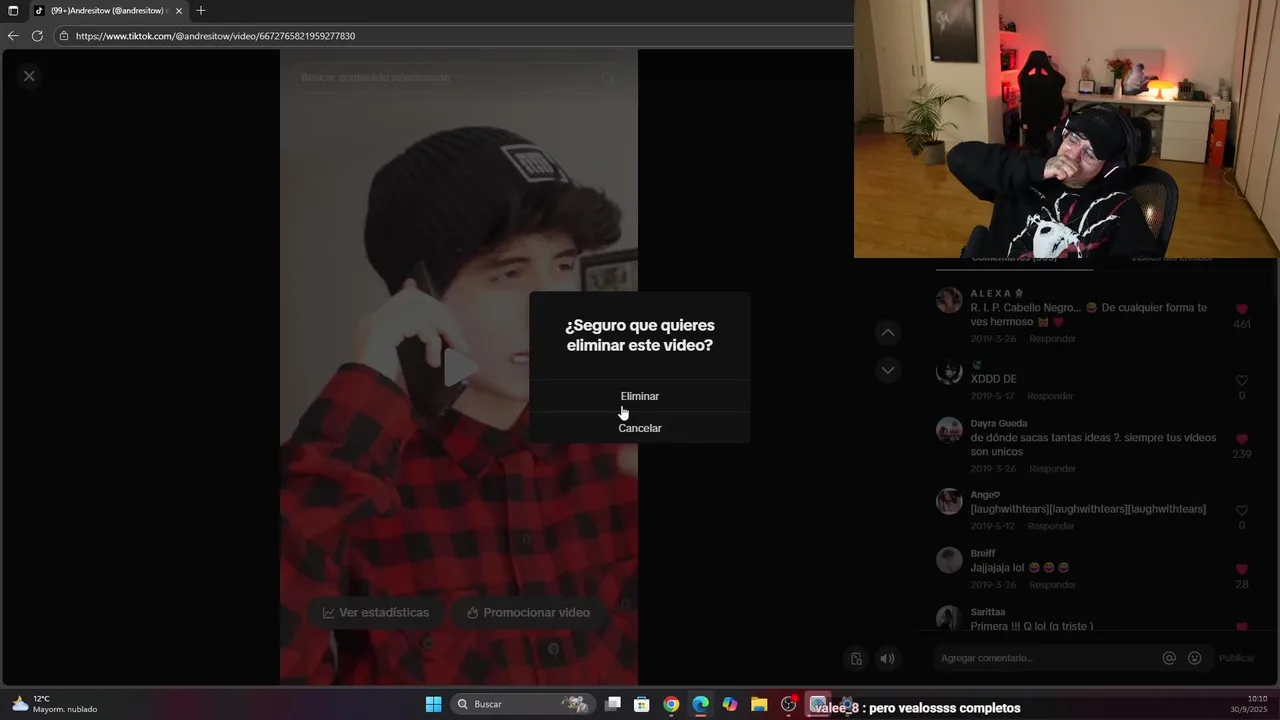
Task: Open Copilot from the taskbar
Action: coord(730,704)
